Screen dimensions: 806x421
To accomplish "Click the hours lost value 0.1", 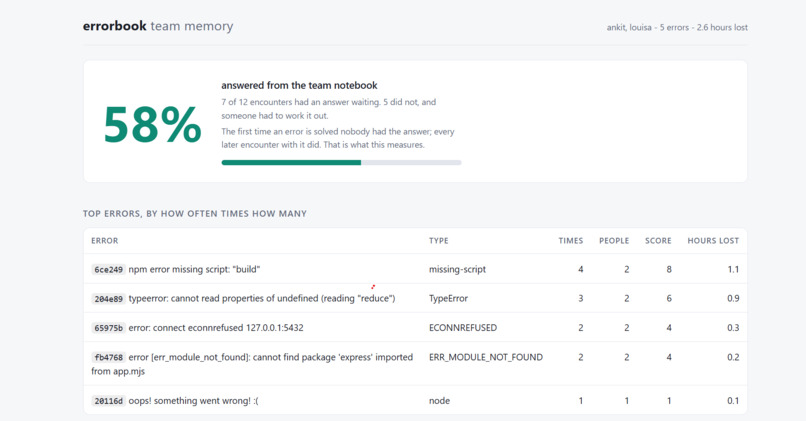I will (734, 401).
